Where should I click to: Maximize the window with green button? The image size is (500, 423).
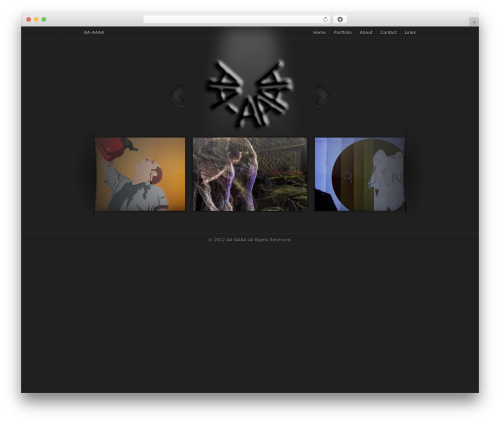point(44,19)
